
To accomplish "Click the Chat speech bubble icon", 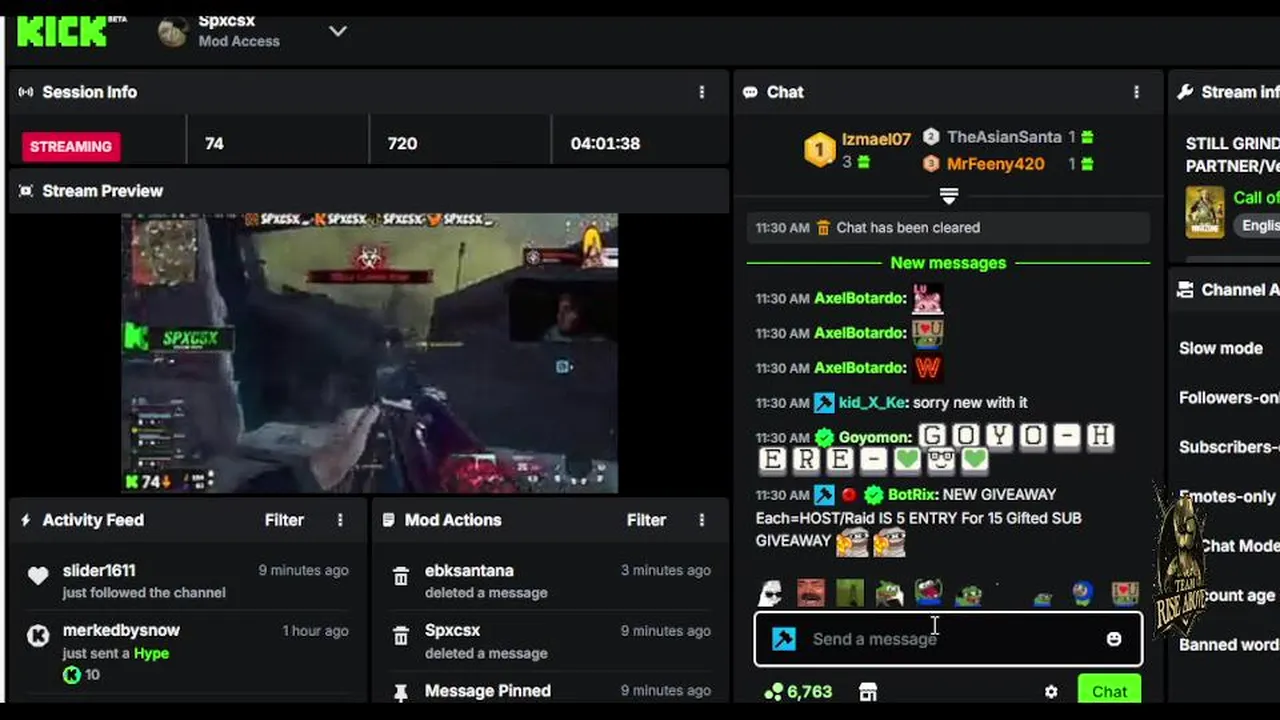I will coord(750,92).
